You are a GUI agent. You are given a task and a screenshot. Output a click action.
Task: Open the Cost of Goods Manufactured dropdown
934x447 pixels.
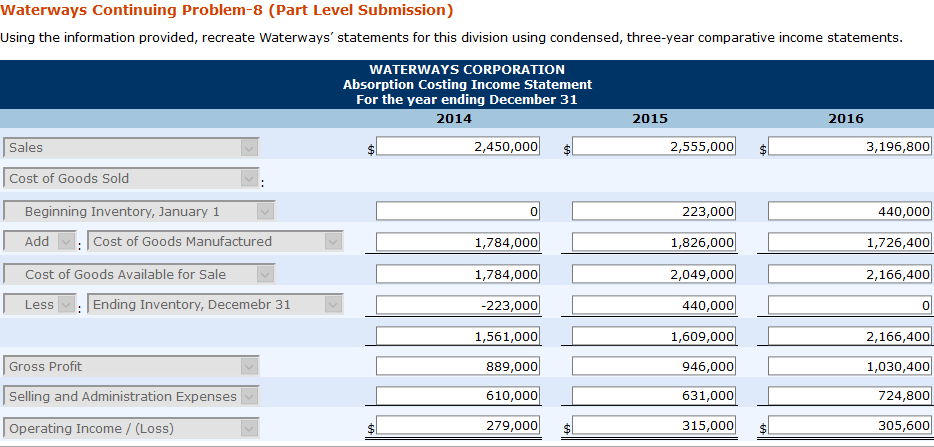215,241
